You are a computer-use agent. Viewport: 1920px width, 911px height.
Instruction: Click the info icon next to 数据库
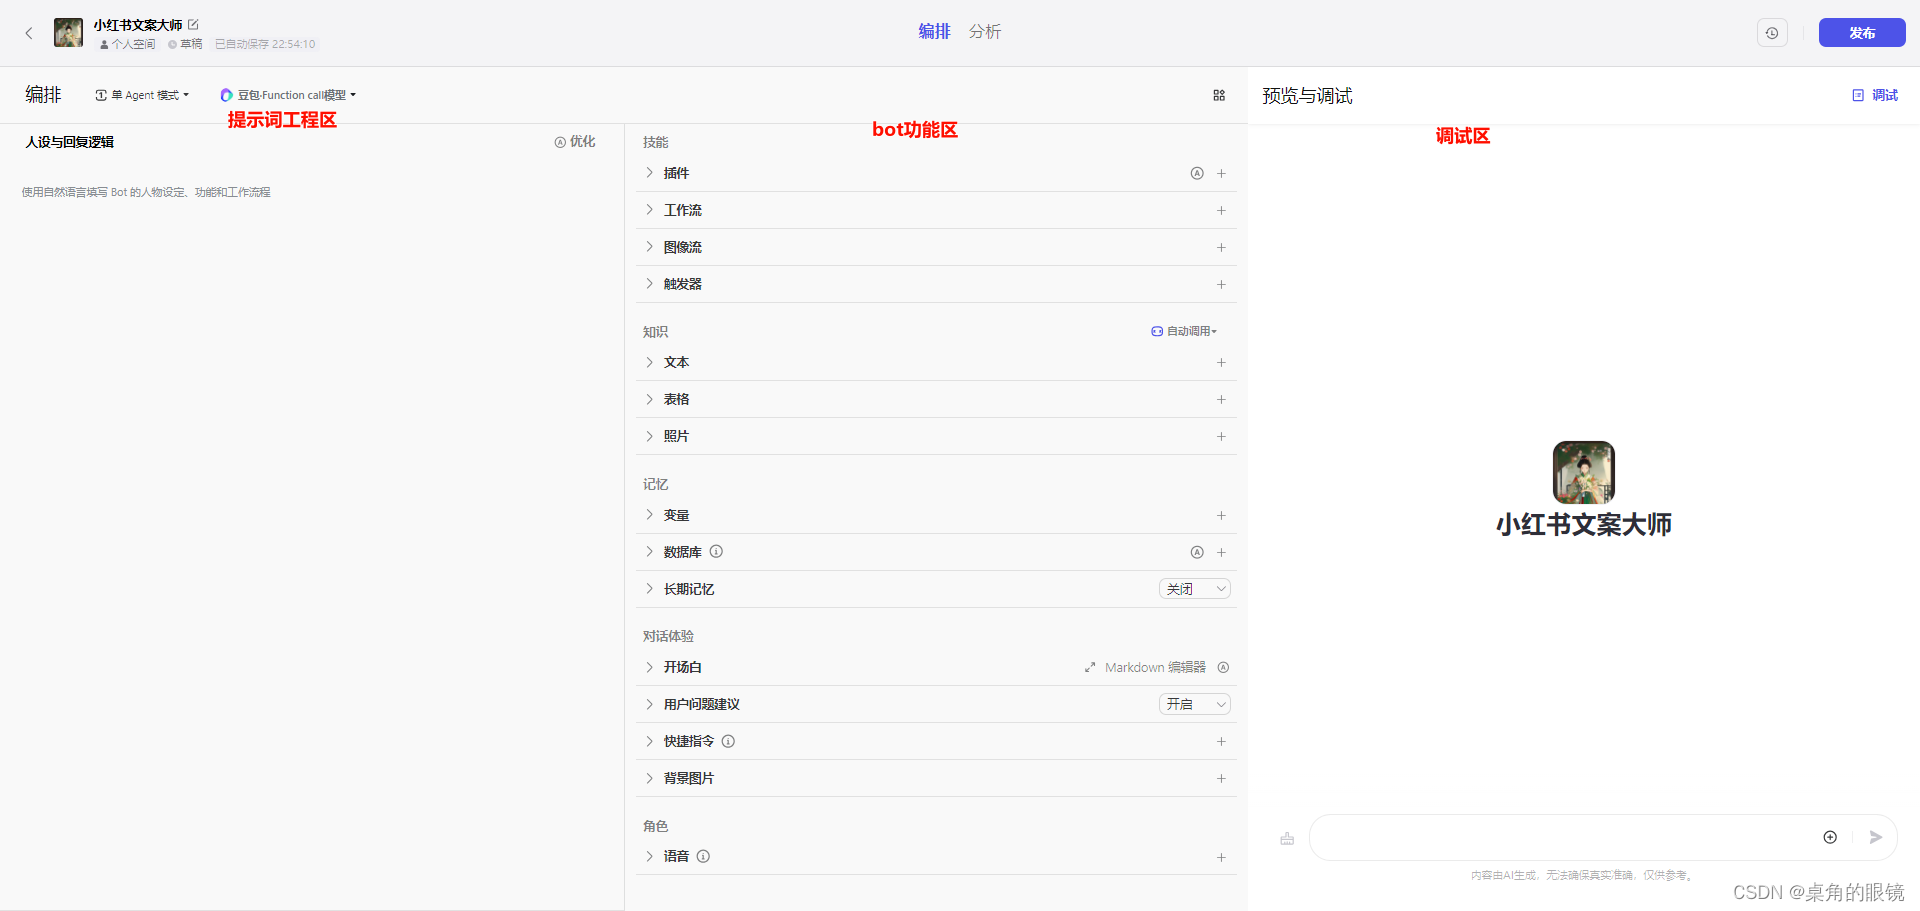pos(716,551)
